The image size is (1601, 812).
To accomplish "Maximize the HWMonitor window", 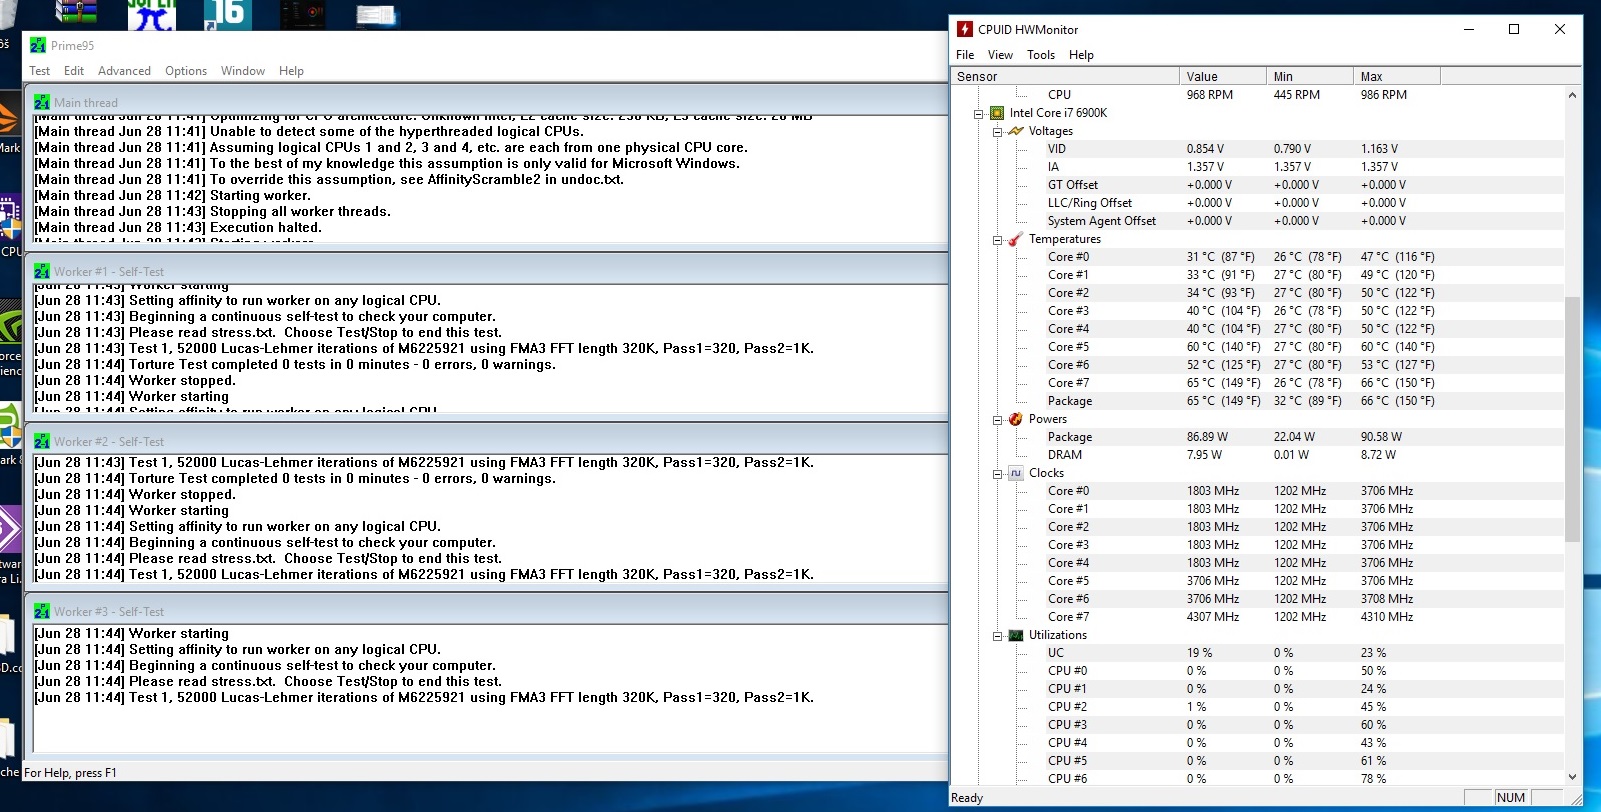I will point(1514,29).
